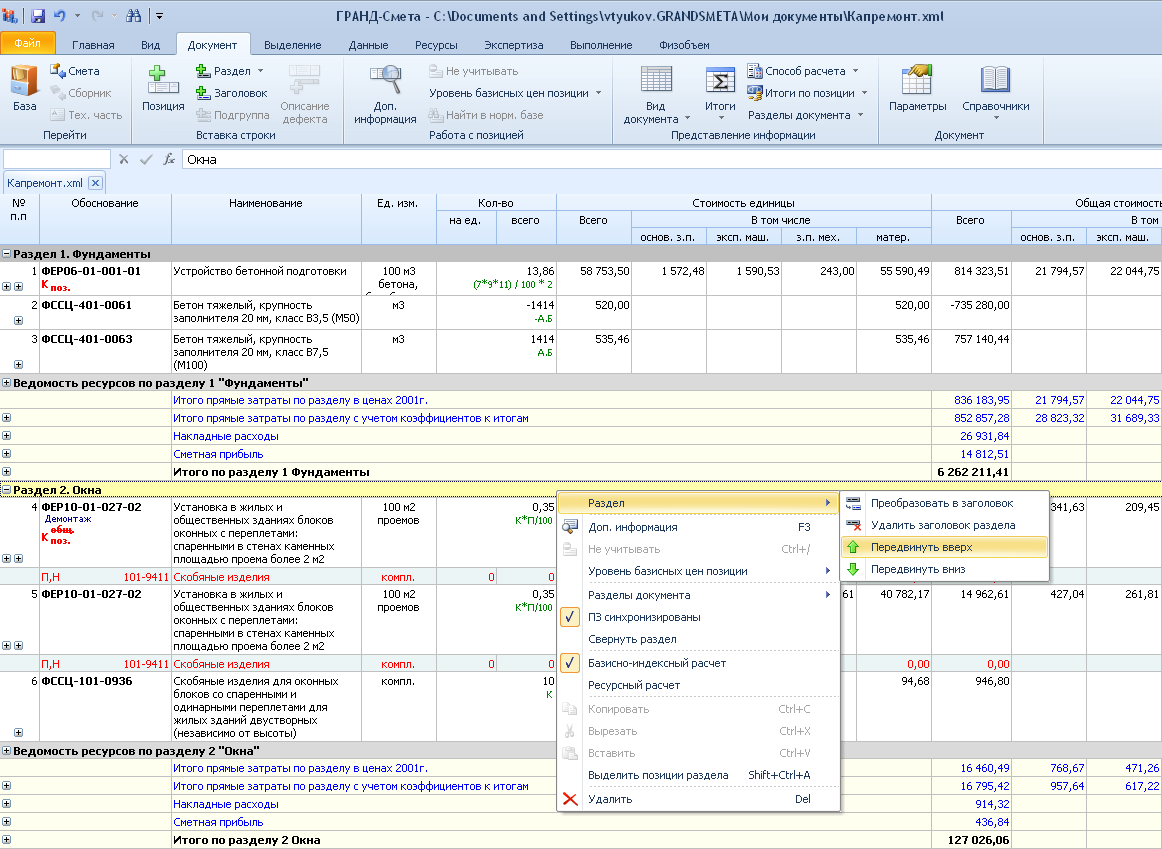1162x849 pixels.
Task: Move the section down with Передвинуть вниз
Action: (945, 570)
